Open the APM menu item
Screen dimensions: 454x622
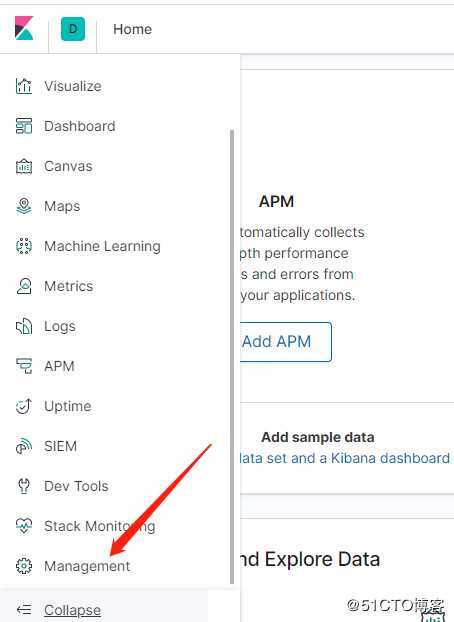coord(59,366)
